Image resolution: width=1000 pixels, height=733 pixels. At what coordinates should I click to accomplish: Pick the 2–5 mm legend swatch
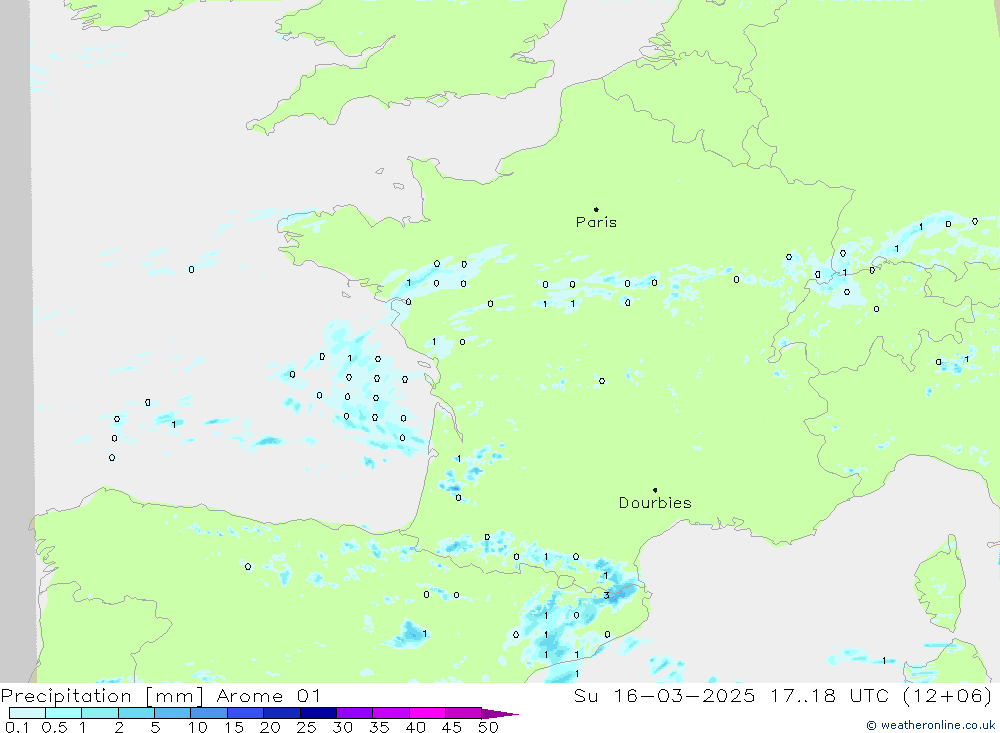coord(136,713)
